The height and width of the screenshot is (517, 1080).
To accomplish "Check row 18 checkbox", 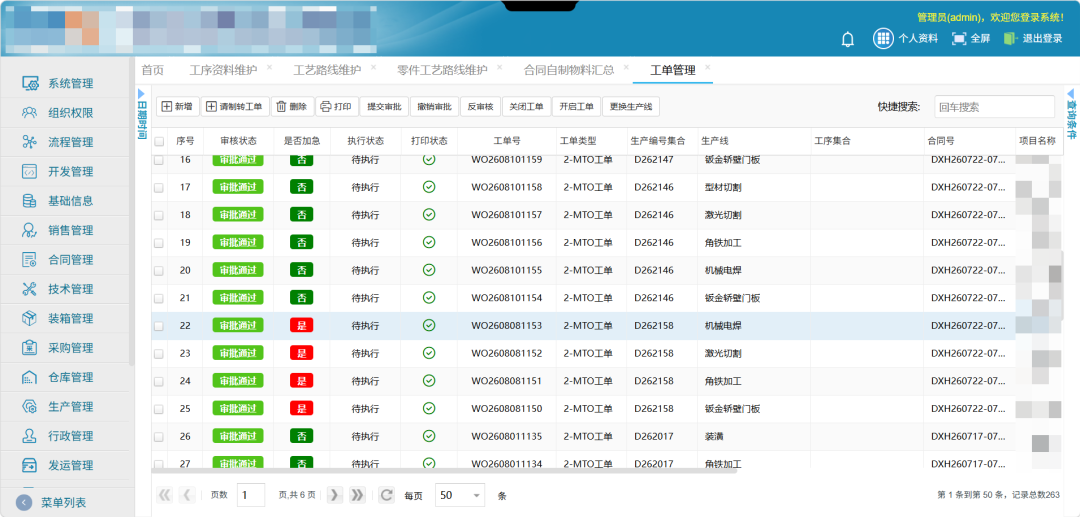I will pyautogui.click(x=159, y=215).
